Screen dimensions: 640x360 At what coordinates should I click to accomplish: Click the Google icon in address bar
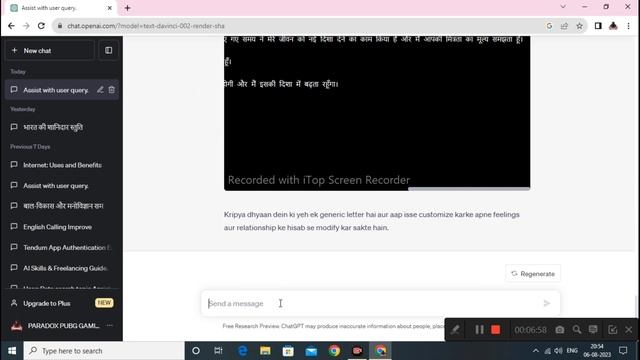pos(549,26)
